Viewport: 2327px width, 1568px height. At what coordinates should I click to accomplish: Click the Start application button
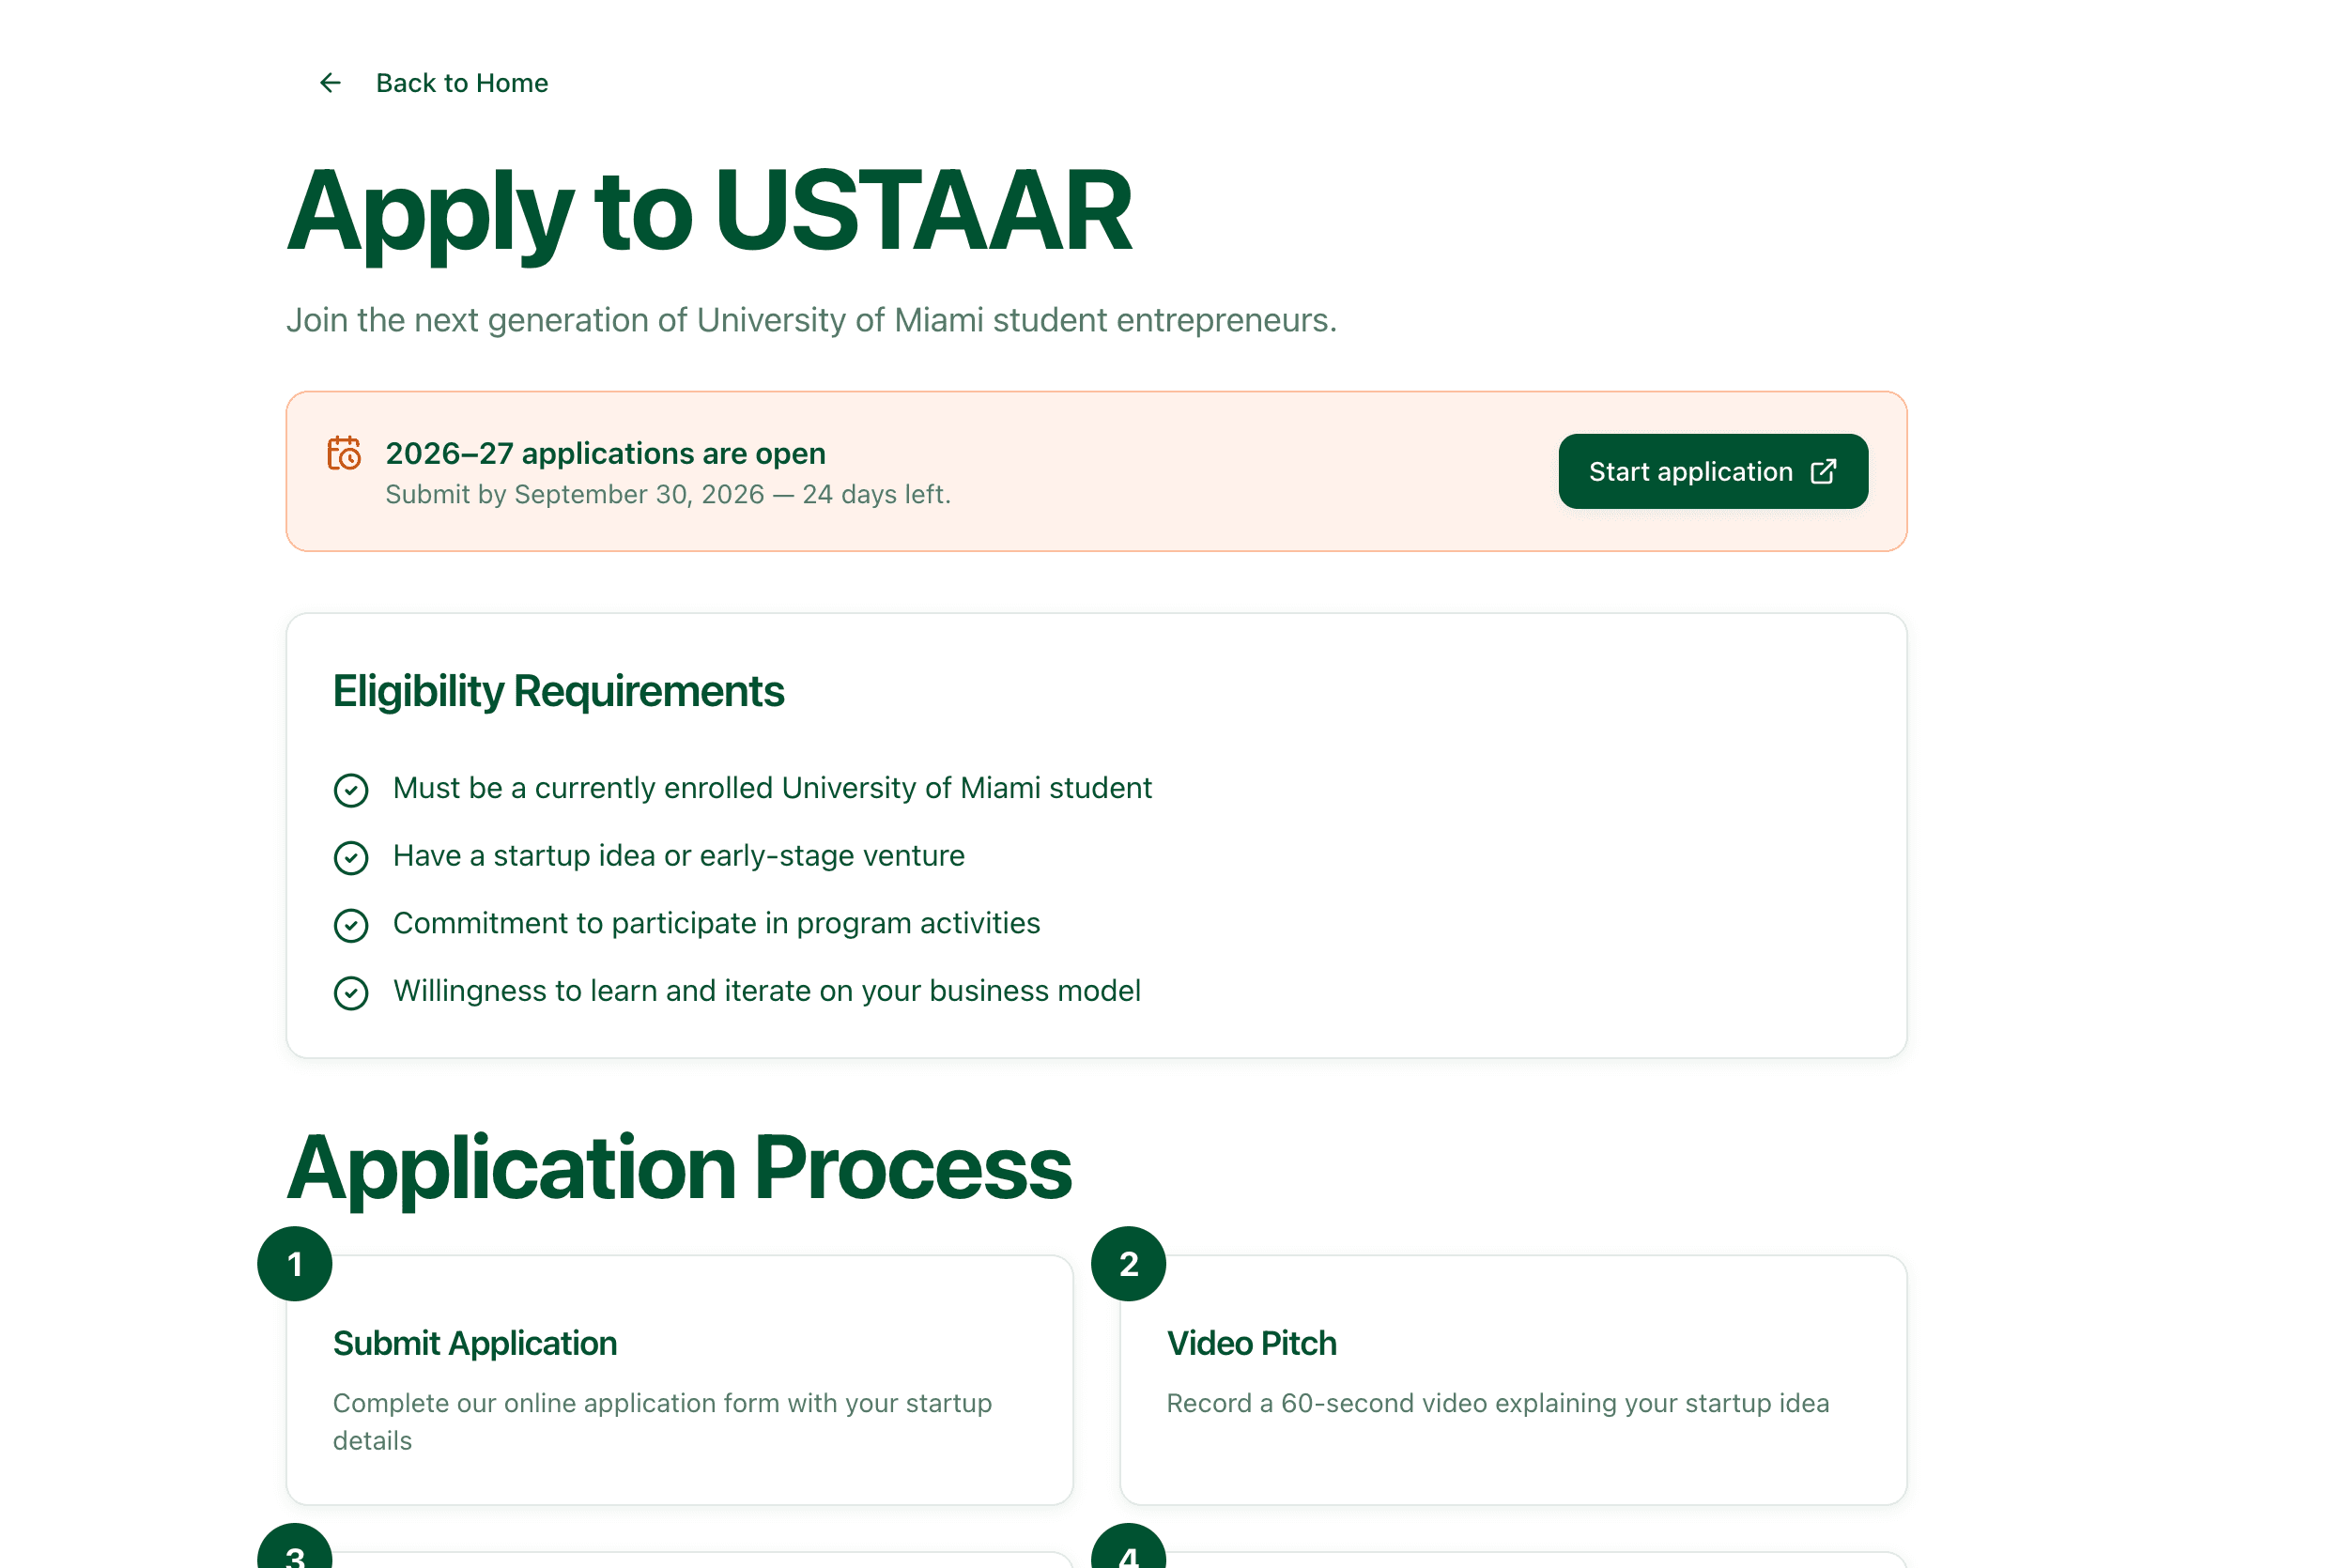pyautogui.click(x=1712, y=471)
